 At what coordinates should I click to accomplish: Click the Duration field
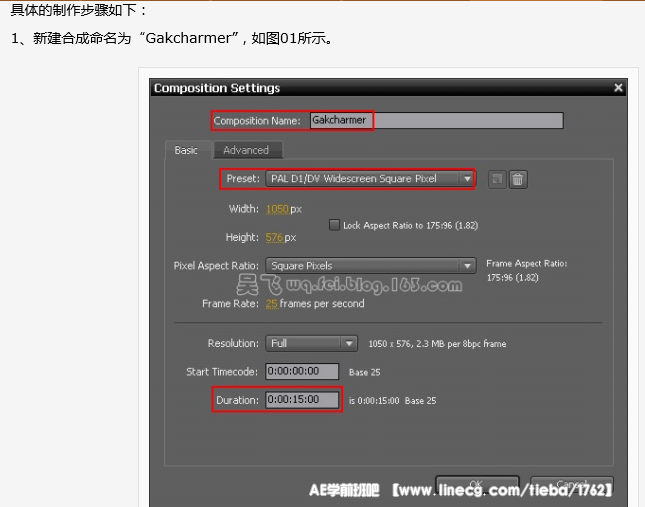click(x=302, y=400)
